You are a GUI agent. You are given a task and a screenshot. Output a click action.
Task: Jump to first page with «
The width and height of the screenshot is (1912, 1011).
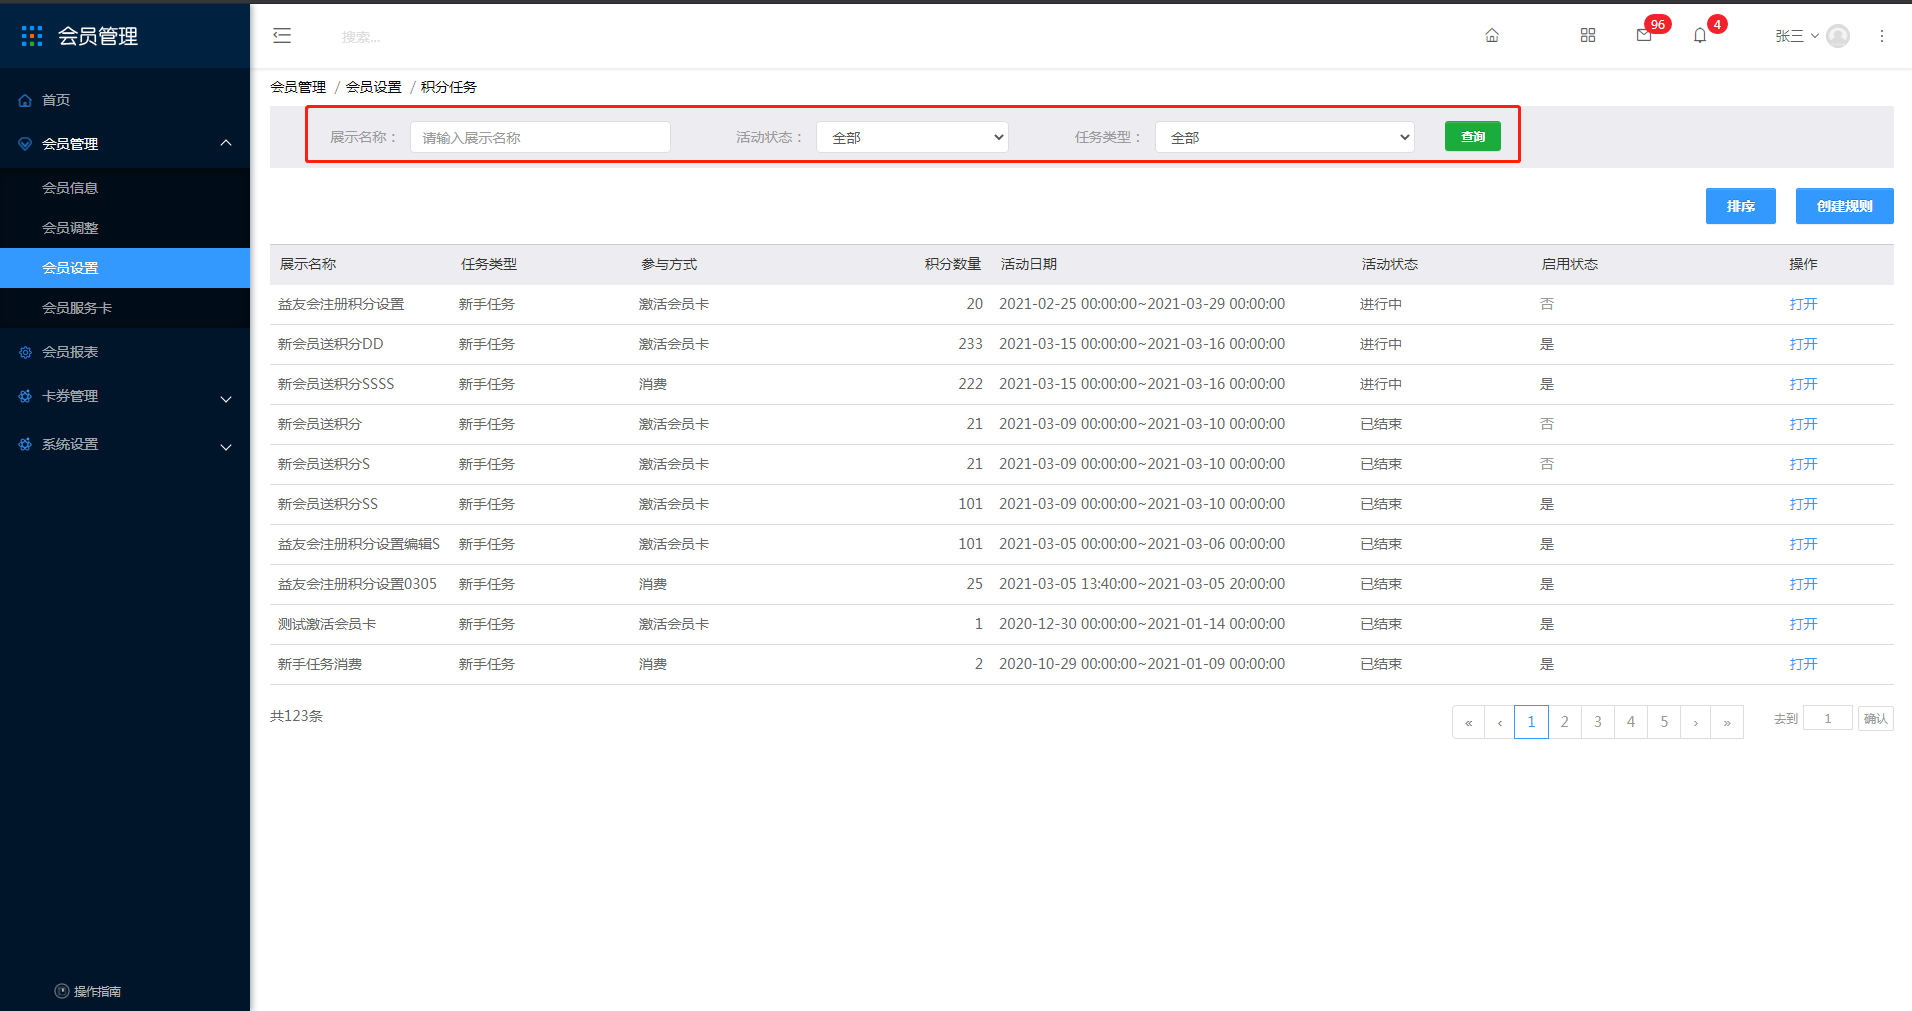[1468, 722]
